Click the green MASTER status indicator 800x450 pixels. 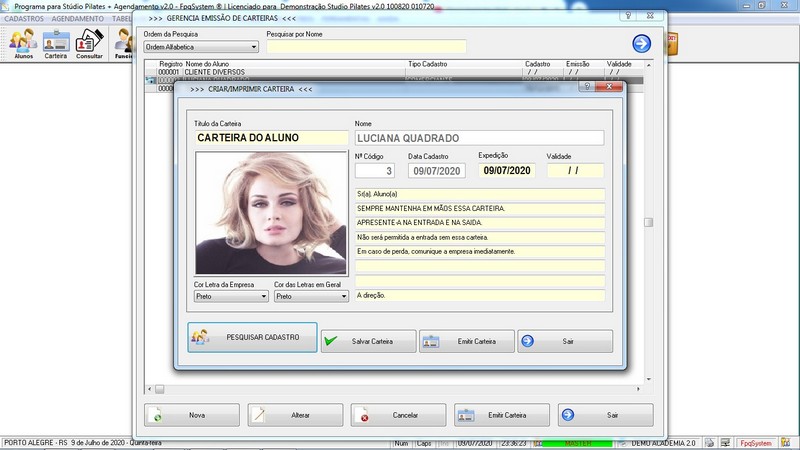[577, 443]
